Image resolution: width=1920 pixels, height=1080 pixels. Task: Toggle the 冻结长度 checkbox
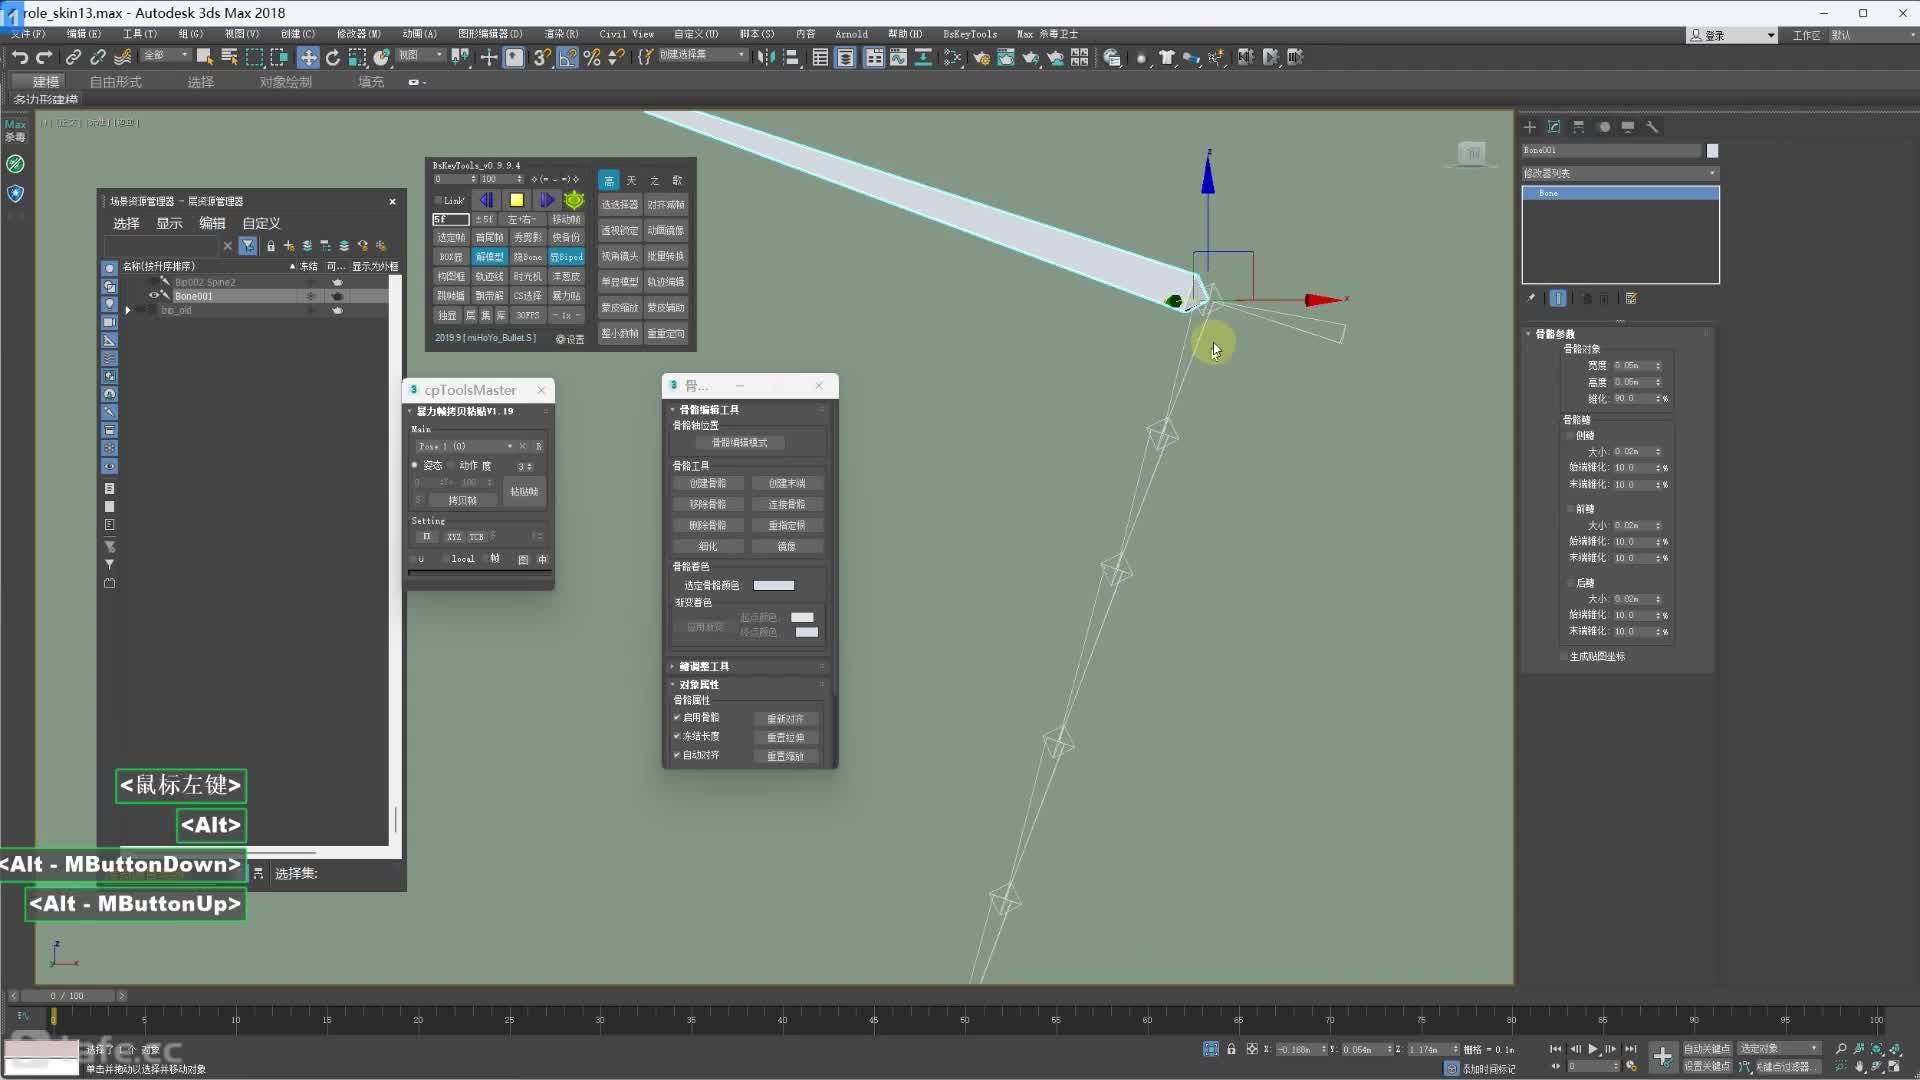pos(677,736)
